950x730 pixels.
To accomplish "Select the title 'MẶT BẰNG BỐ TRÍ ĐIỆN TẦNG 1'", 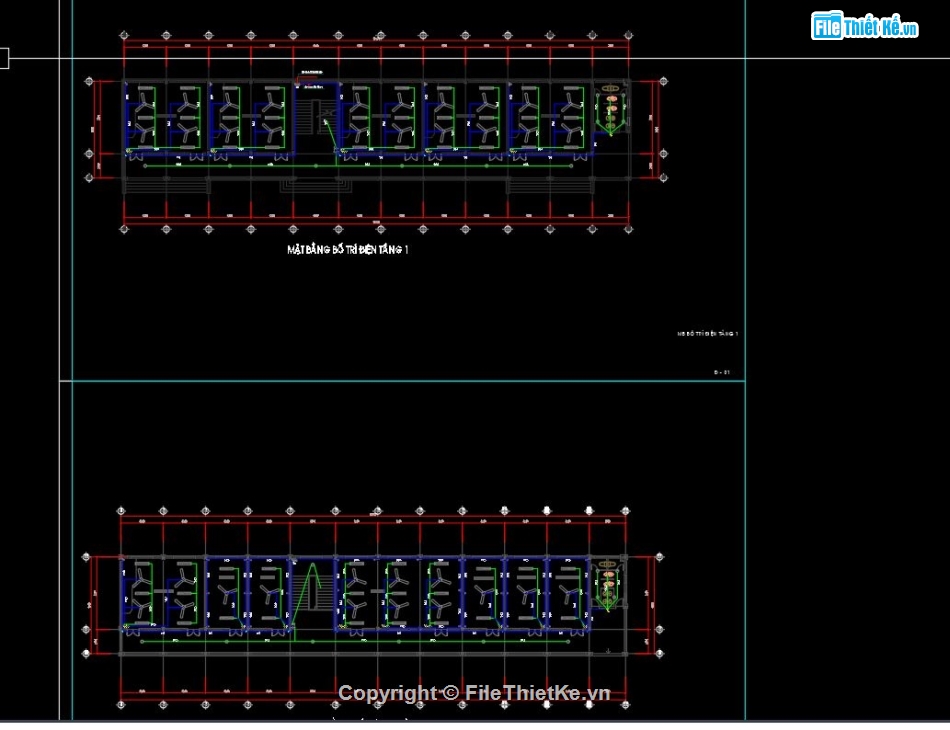I will (x=348, y=250).
